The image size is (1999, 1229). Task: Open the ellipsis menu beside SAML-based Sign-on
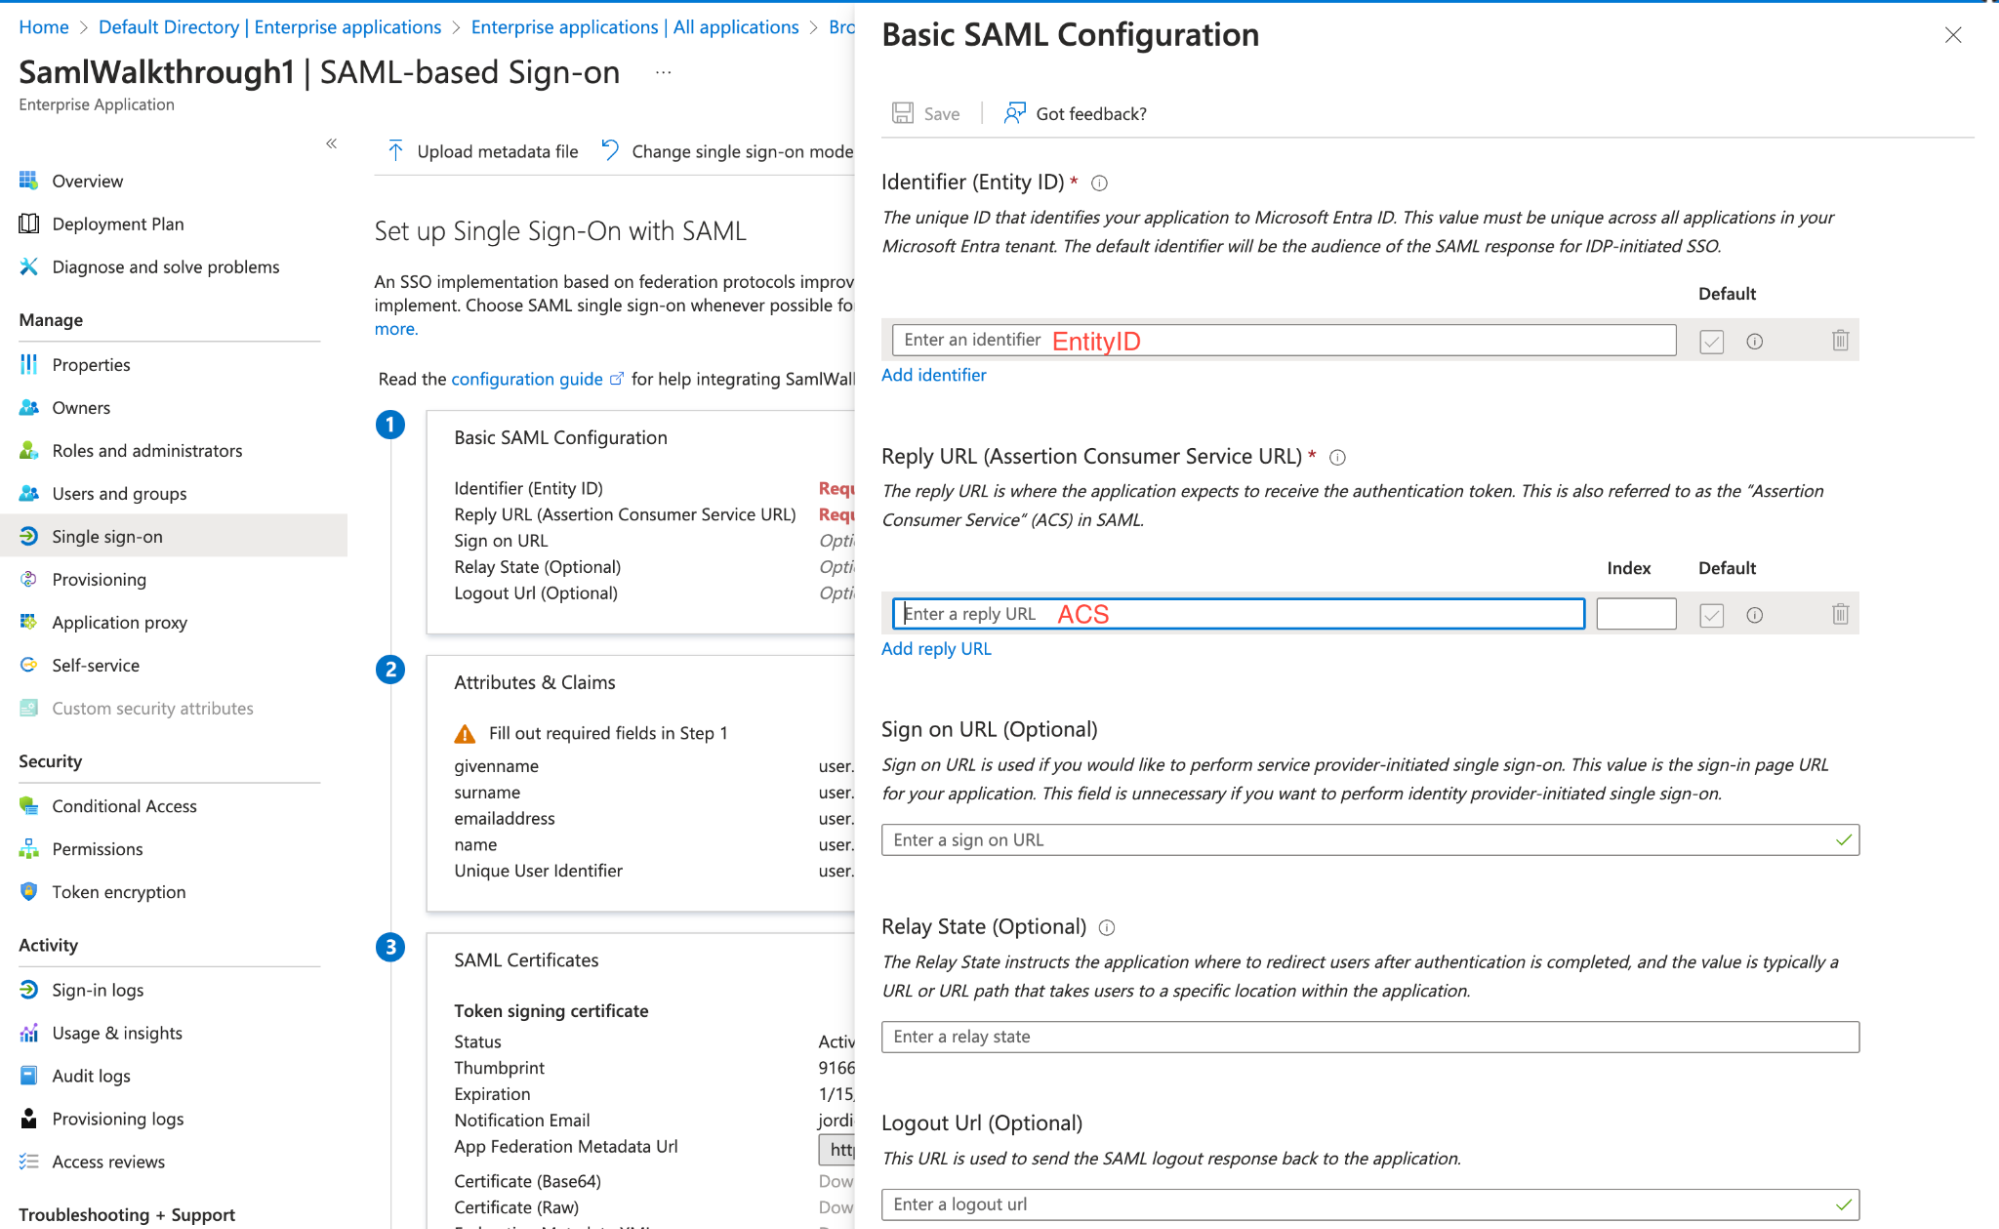(663, 72)
